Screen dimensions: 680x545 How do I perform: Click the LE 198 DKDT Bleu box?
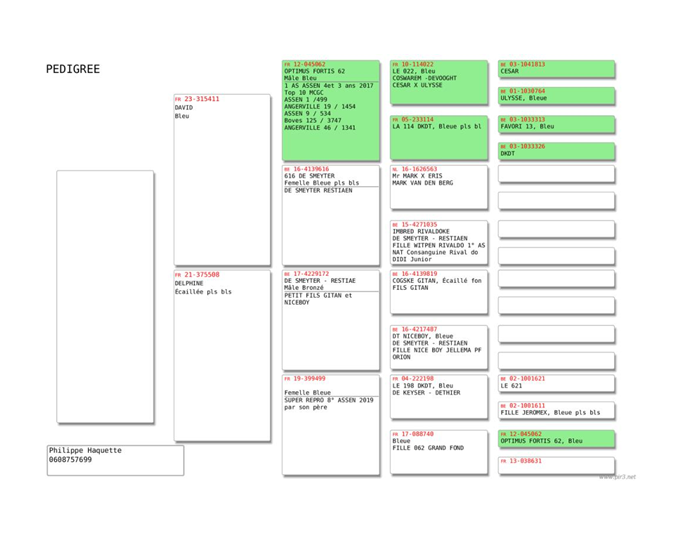(x=439, y=397)
